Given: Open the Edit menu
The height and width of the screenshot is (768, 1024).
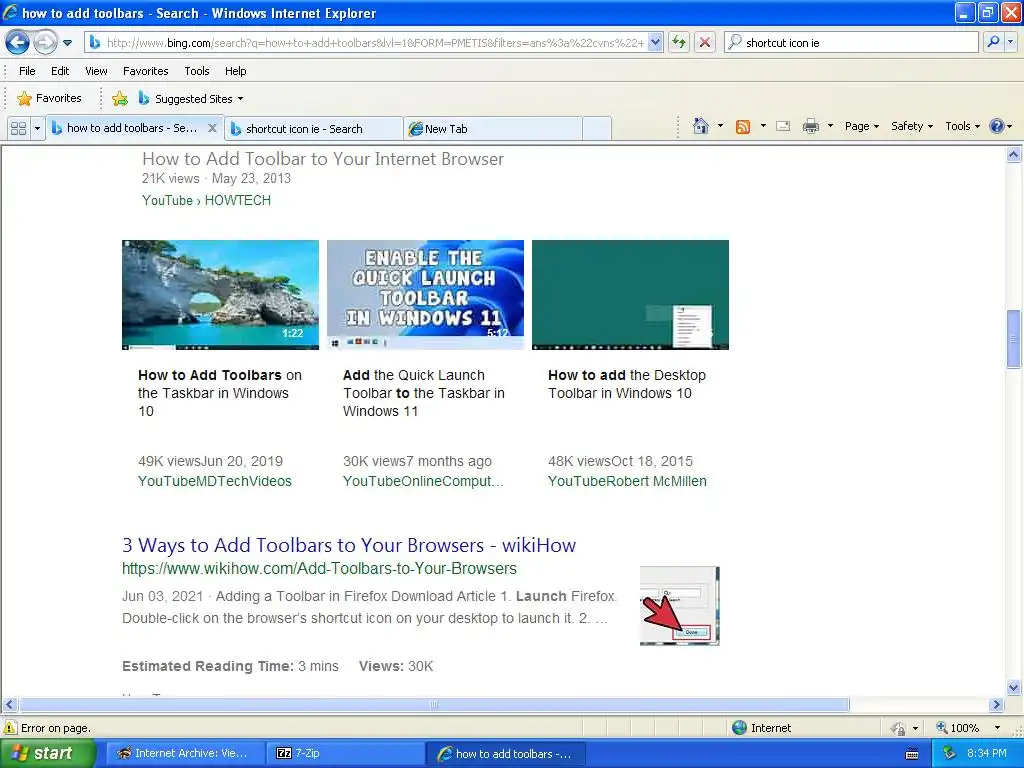Looking at the screenshot, I should pyautogui.click(x=60, y=71).
